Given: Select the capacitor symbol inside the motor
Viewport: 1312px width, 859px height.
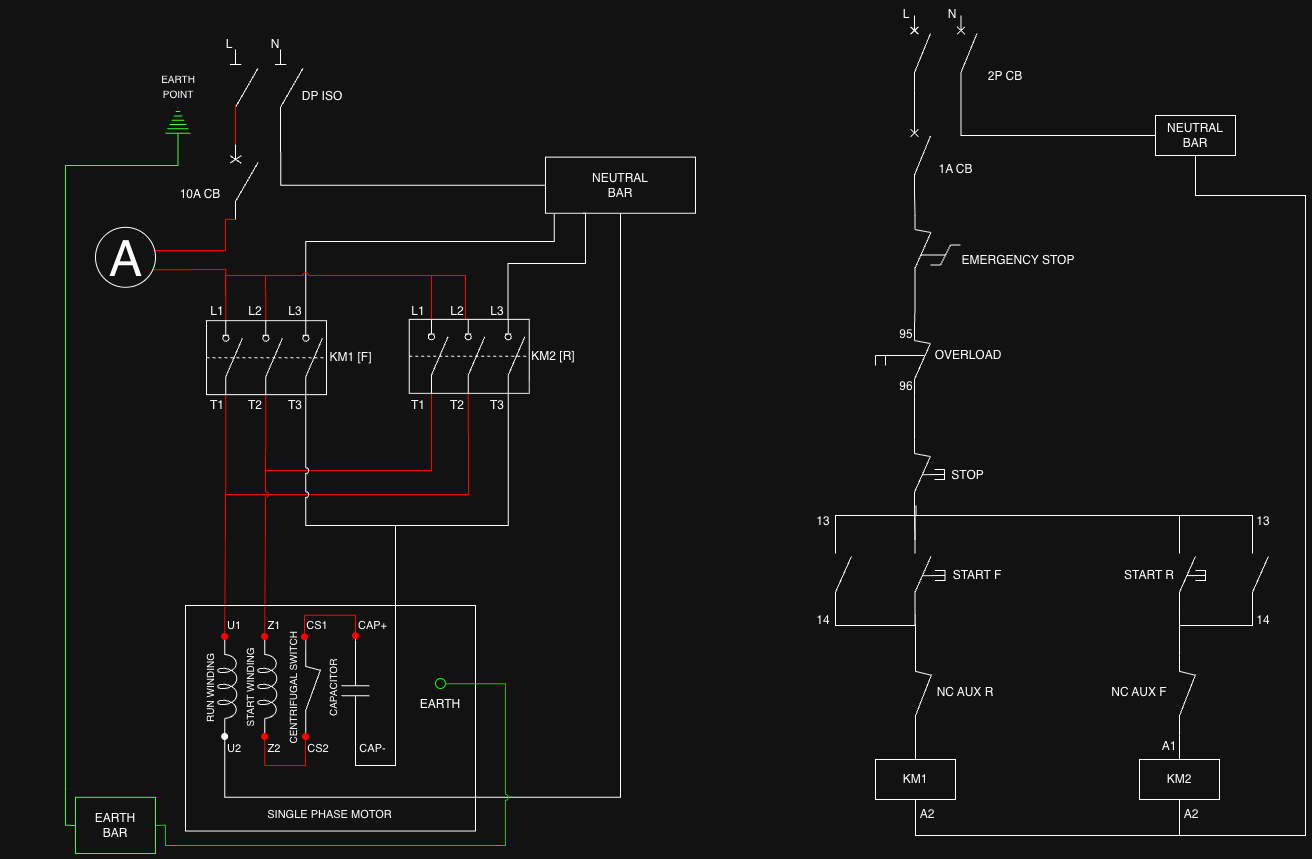Looking at the screenshot, I should coord(355,690).
